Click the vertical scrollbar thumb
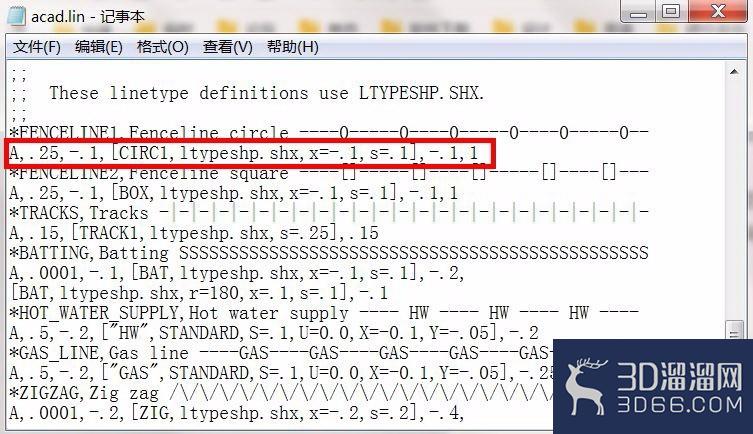 pyautogui.click(x=734, y=330)
